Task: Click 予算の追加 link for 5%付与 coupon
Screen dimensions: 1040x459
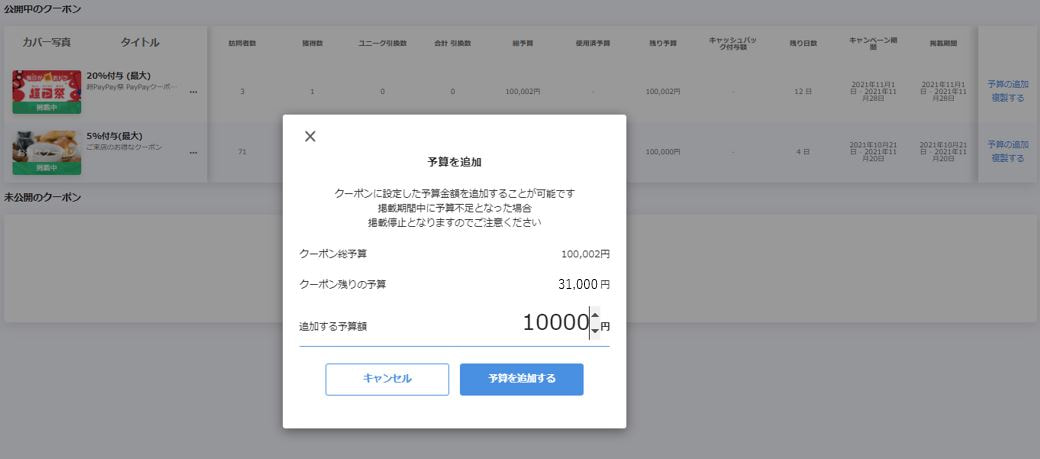Action: 1007,144
